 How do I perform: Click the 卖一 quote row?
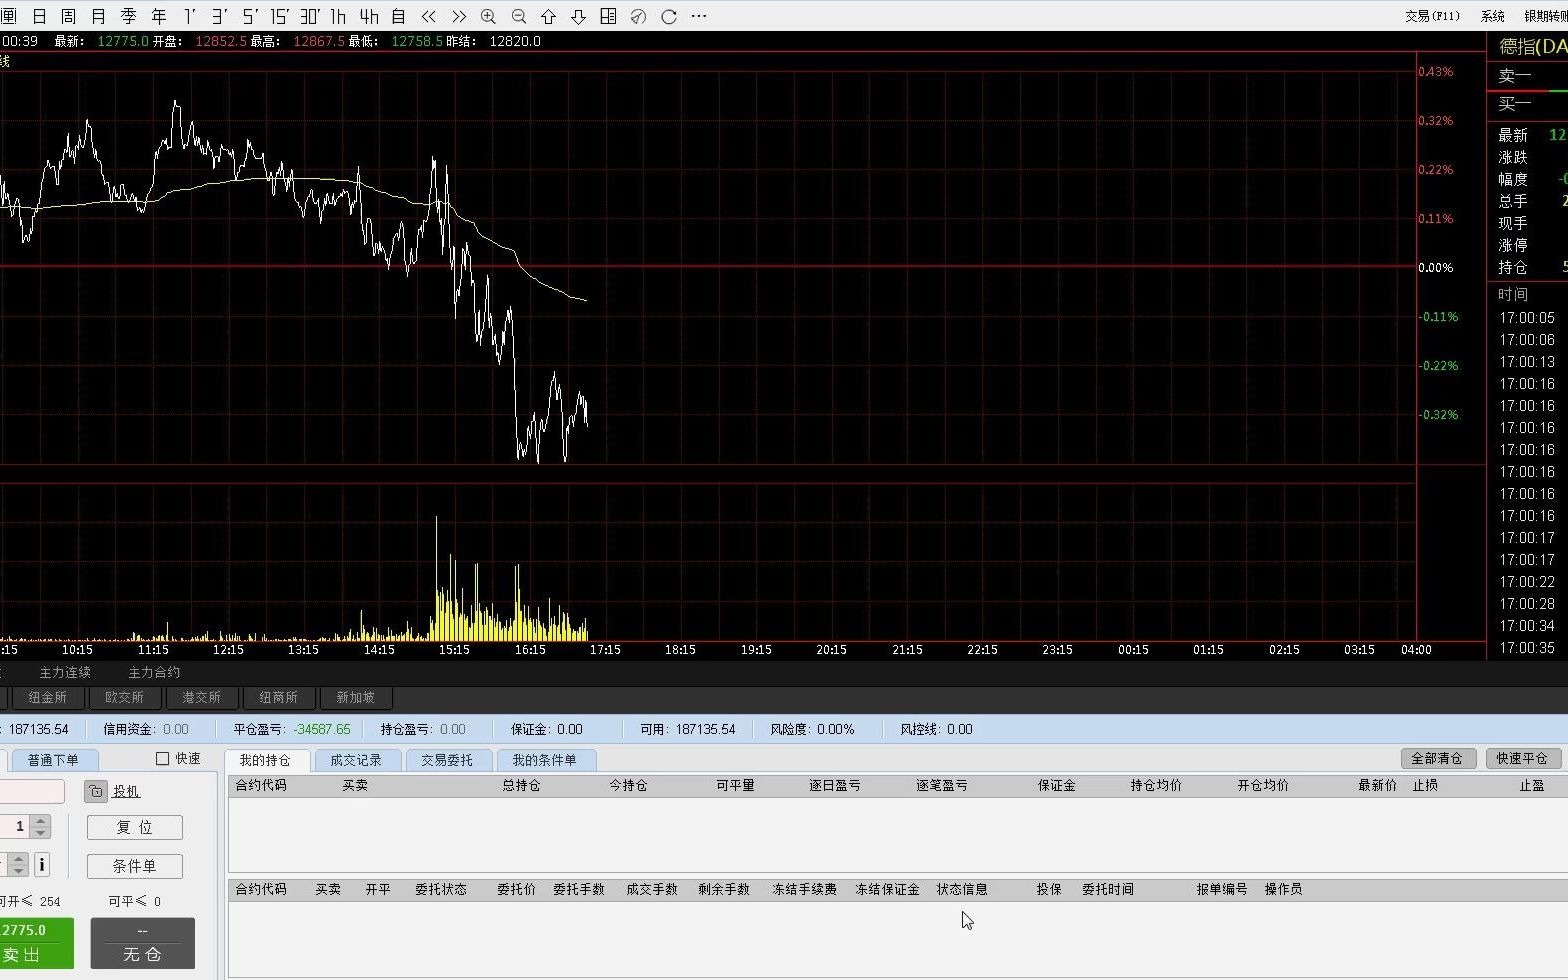1527,76
